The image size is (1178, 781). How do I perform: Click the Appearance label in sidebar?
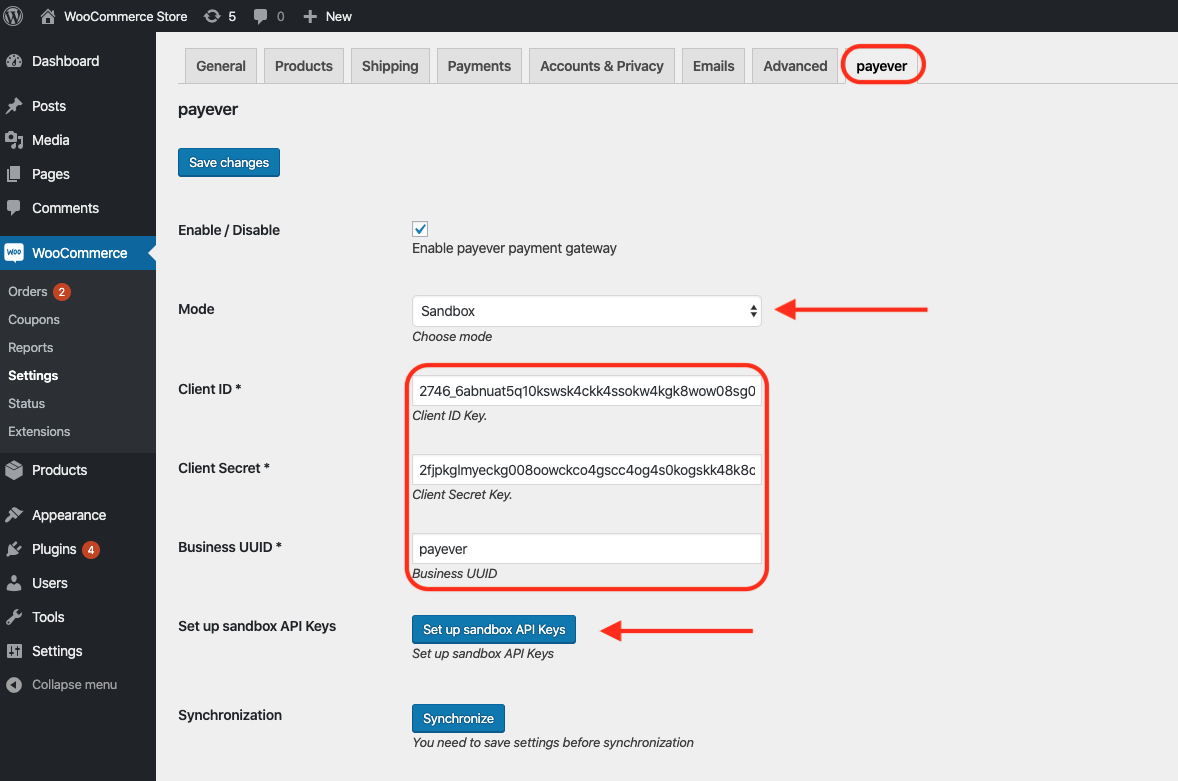click(x=69, y=515)
